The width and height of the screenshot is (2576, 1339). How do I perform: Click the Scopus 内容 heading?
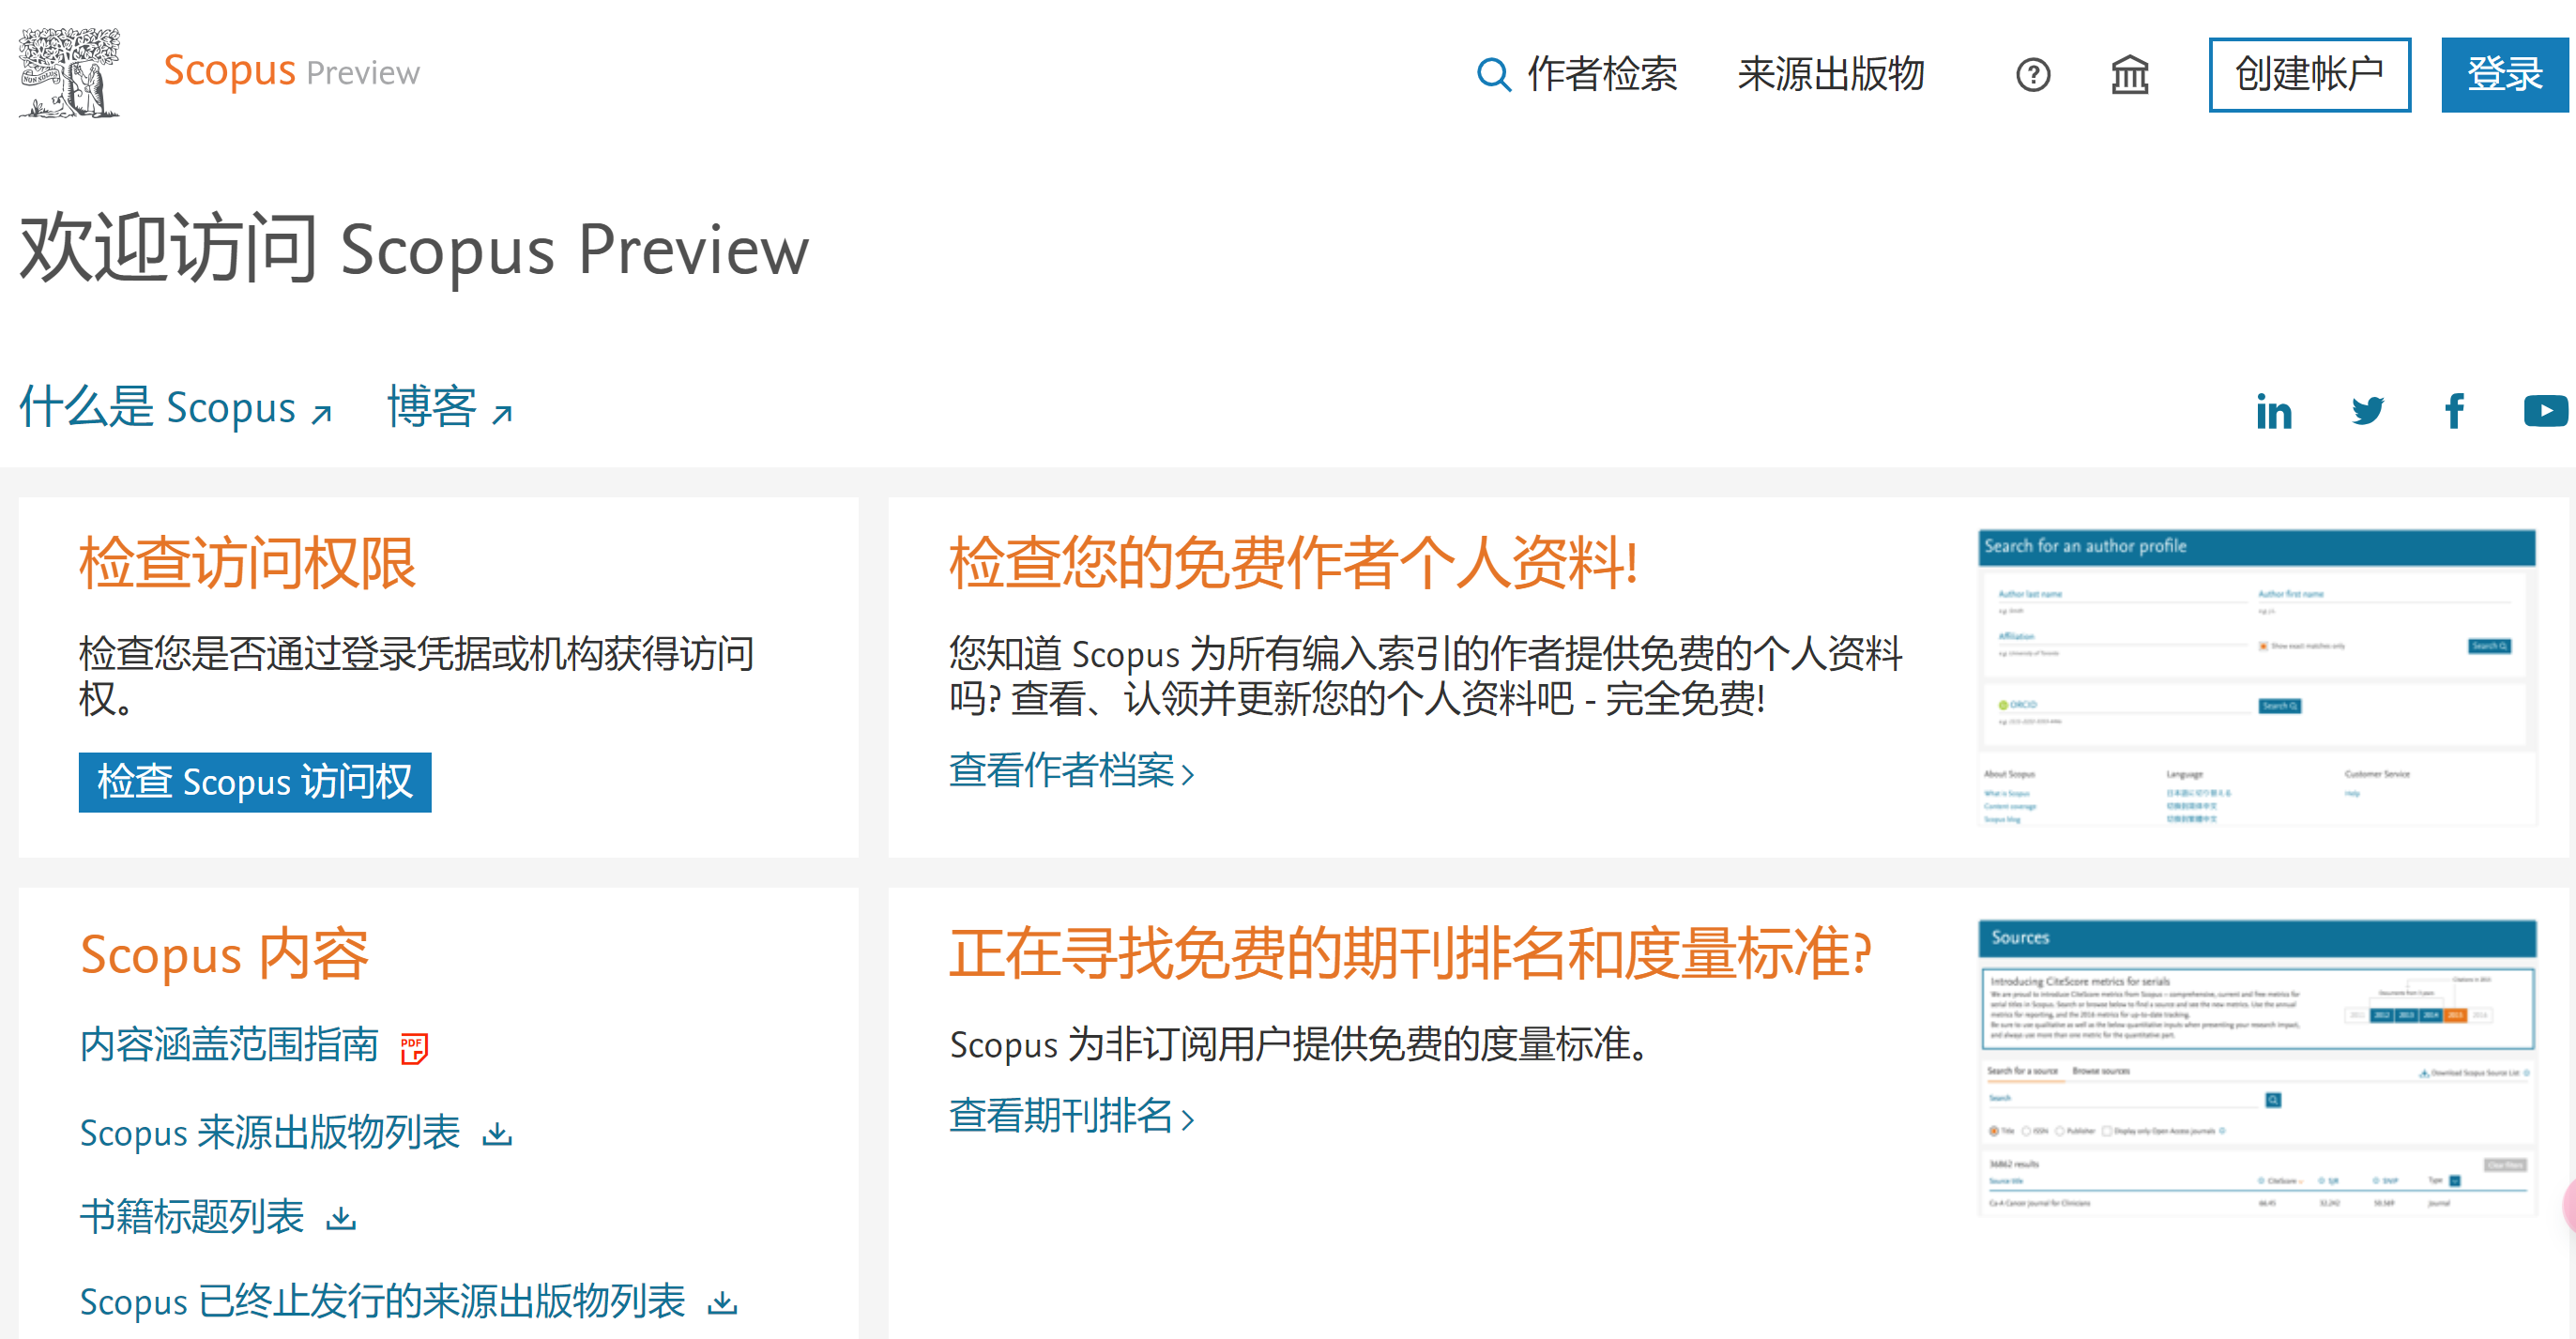pos(224,955)
